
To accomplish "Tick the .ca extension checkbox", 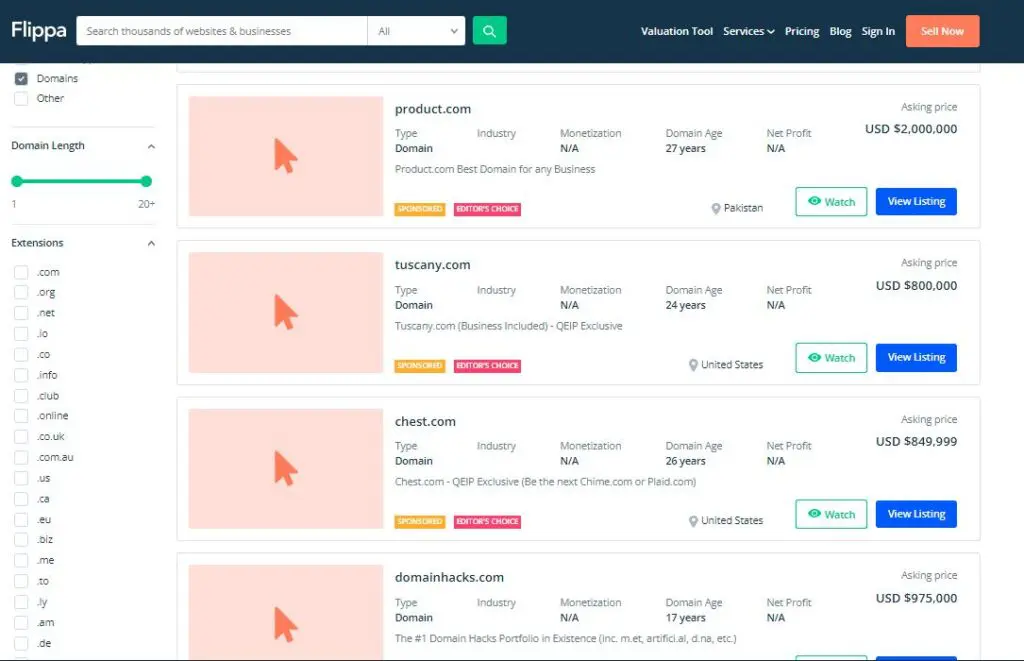I will pos(21,500).
